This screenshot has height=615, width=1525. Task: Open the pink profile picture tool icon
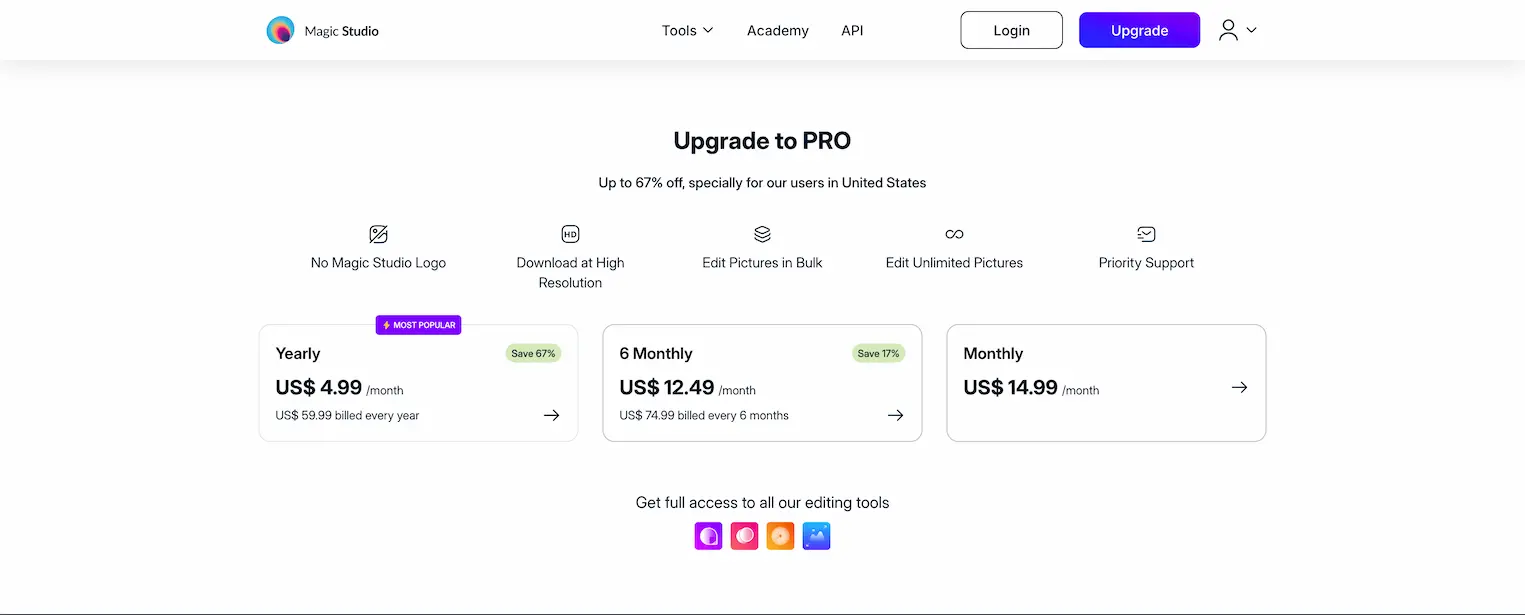click(744, 536)
